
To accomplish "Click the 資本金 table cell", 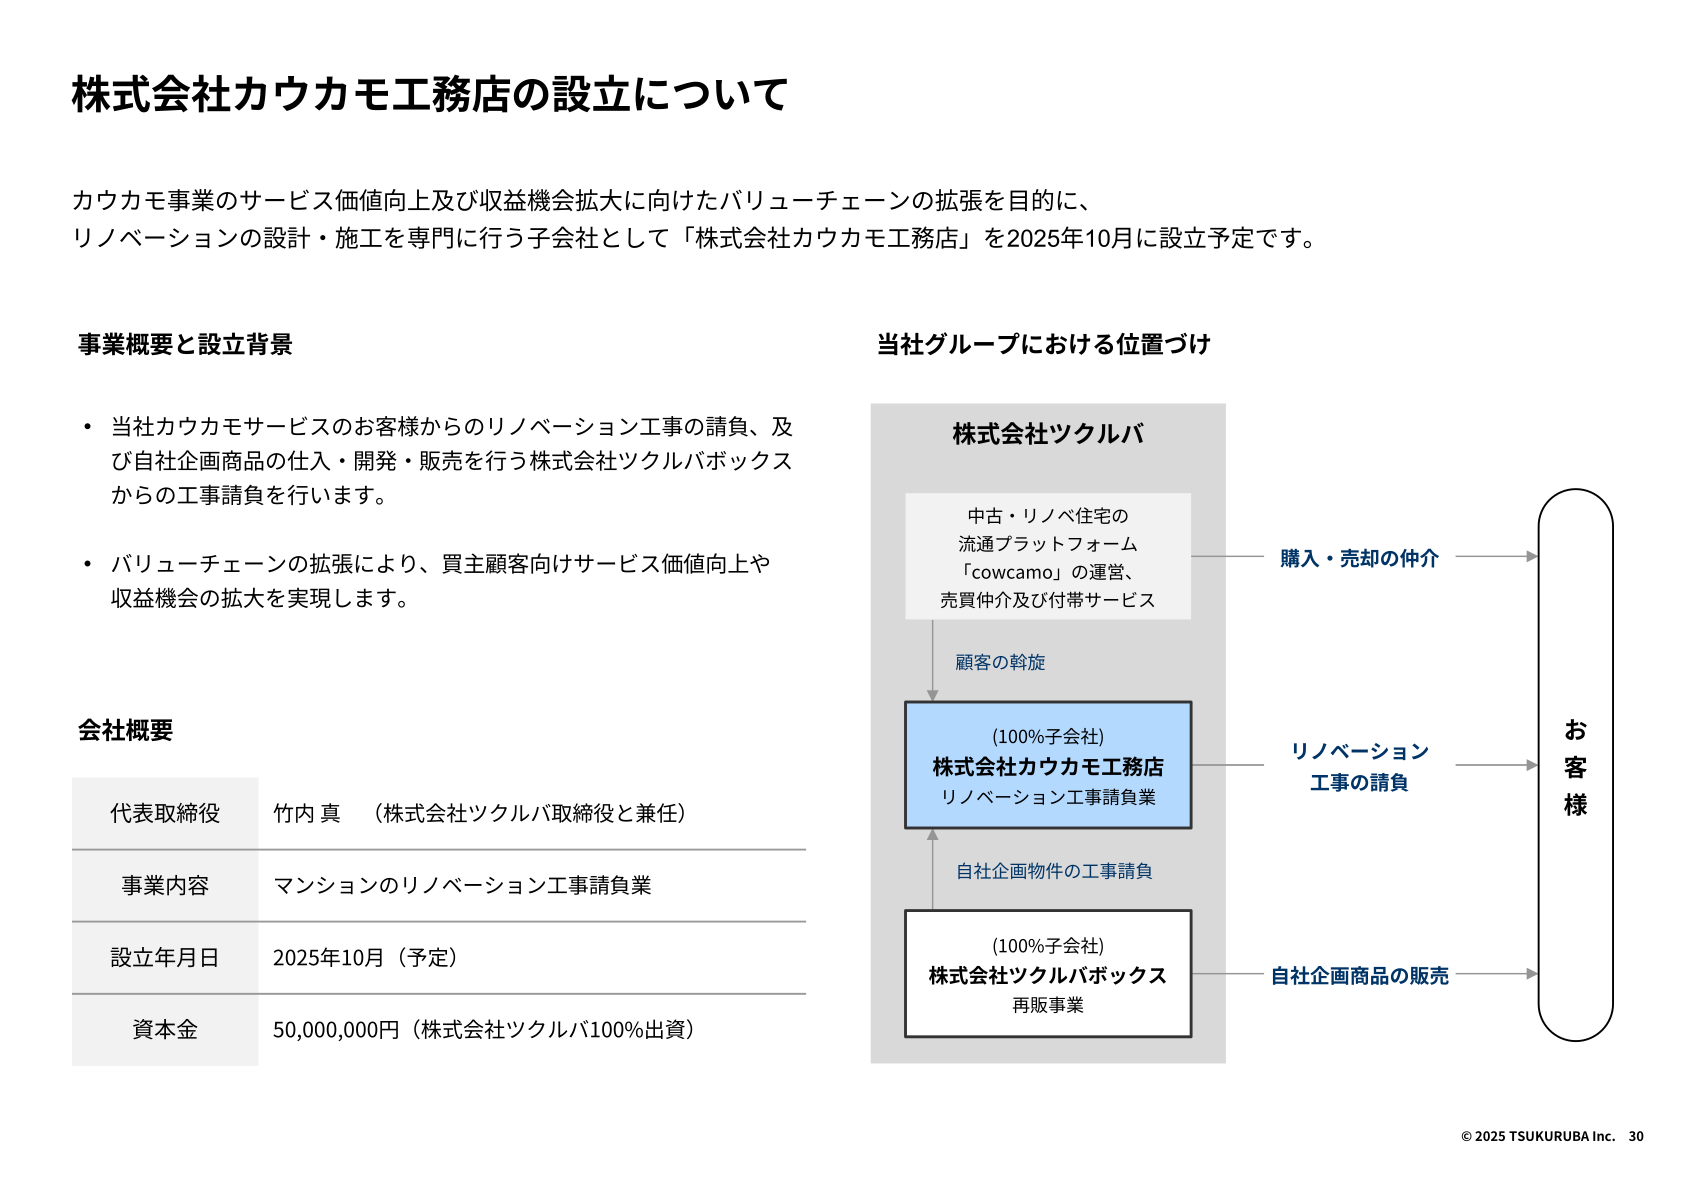I will click(x=165, y=1030).
